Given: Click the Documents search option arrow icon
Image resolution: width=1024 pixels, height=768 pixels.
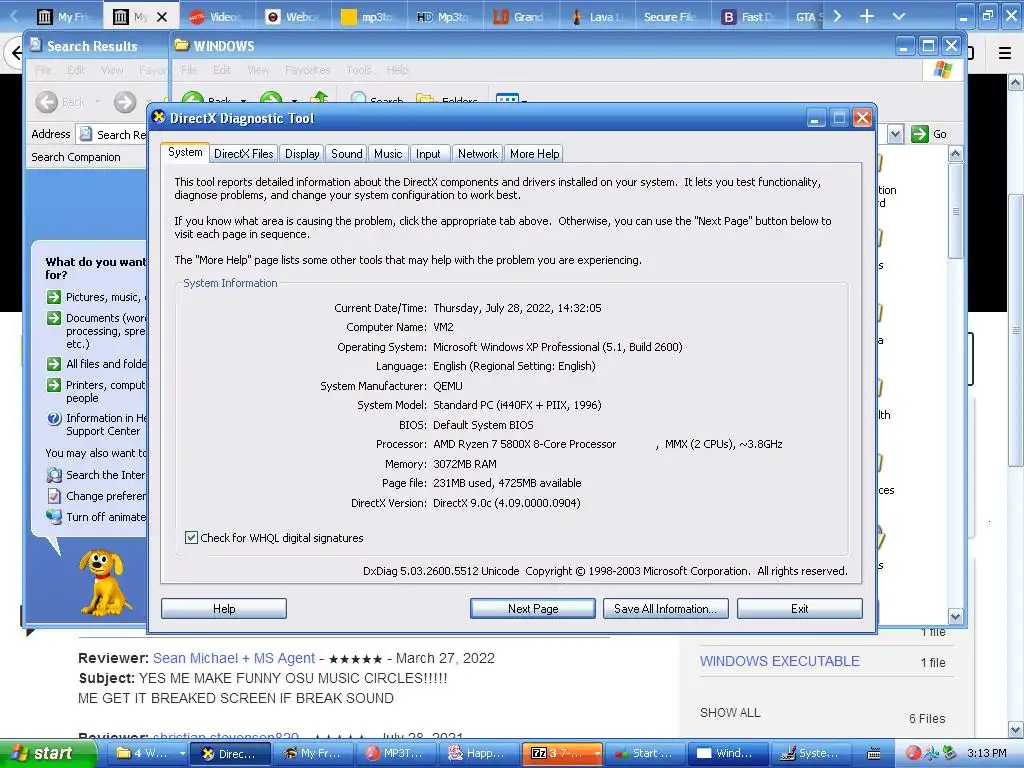Looking at the screenshot, I should [x=54, y=318].
